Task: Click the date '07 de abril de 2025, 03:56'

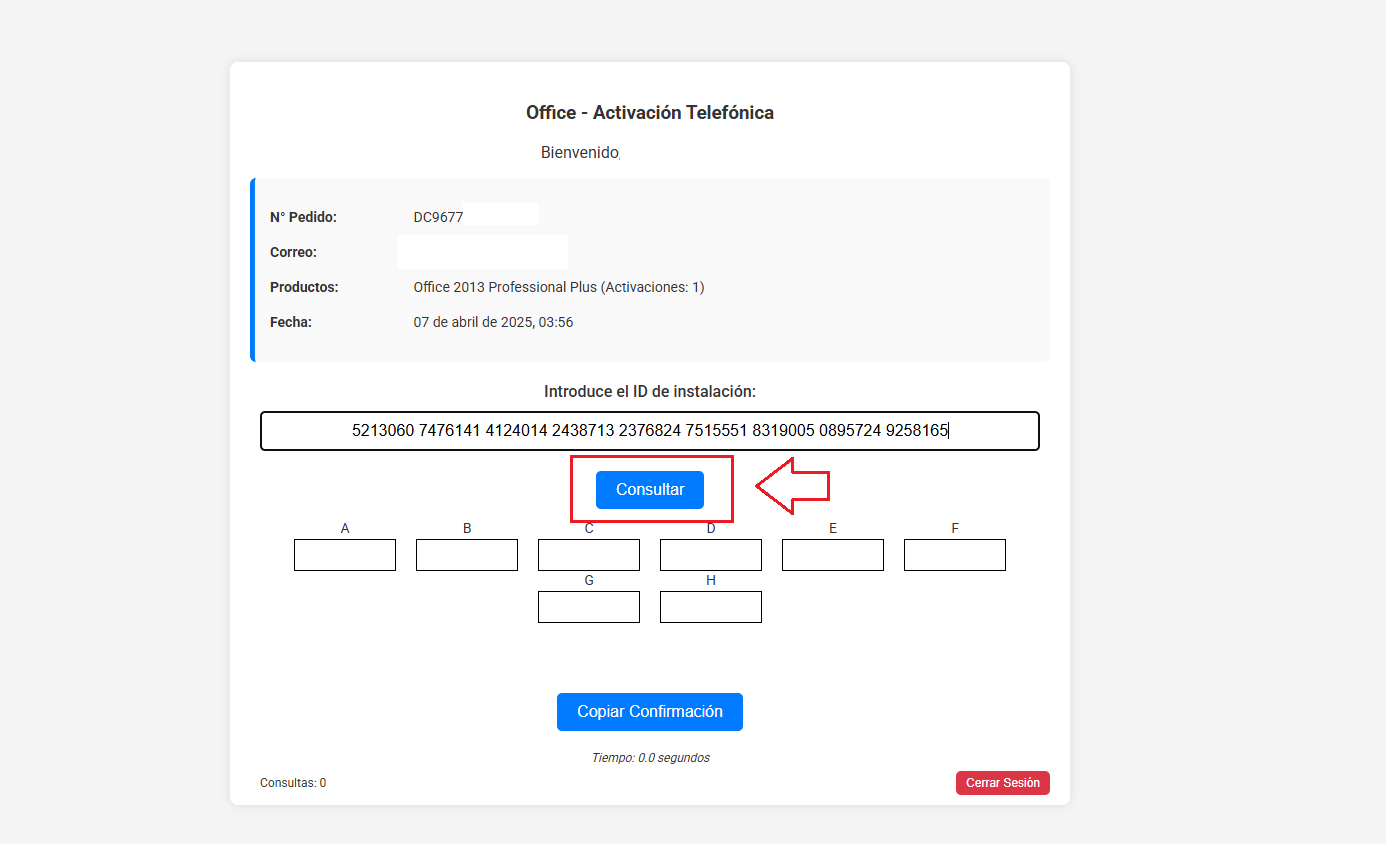Action: pyautogui.click(x=493, y=322)
